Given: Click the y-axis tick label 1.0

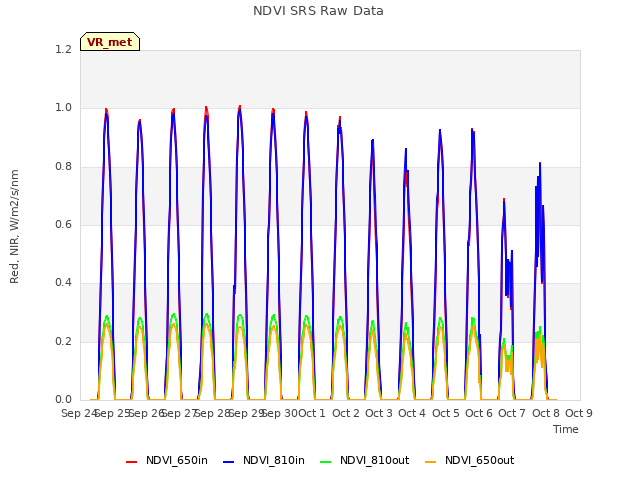Looking at the screenshot, I should pyautogui.click(x=63, y=108).
